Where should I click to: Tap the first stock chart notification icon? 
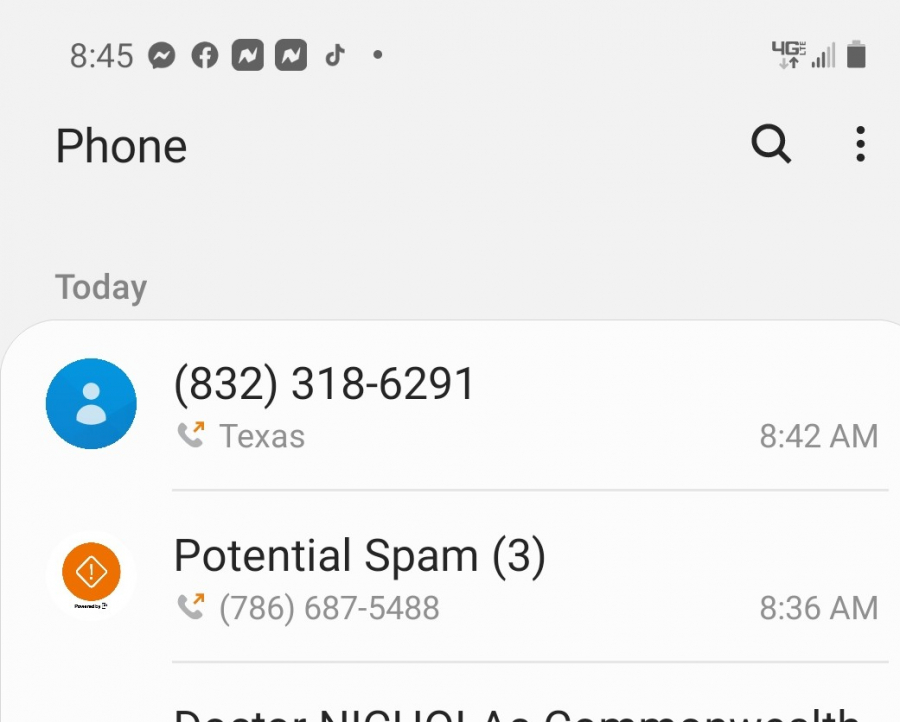tap(247, 55)
